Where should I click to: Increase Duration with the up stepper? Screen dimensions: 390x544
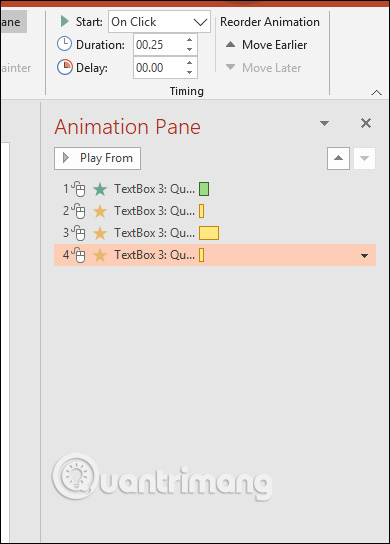pyautogui.click(x=189, y=40)
